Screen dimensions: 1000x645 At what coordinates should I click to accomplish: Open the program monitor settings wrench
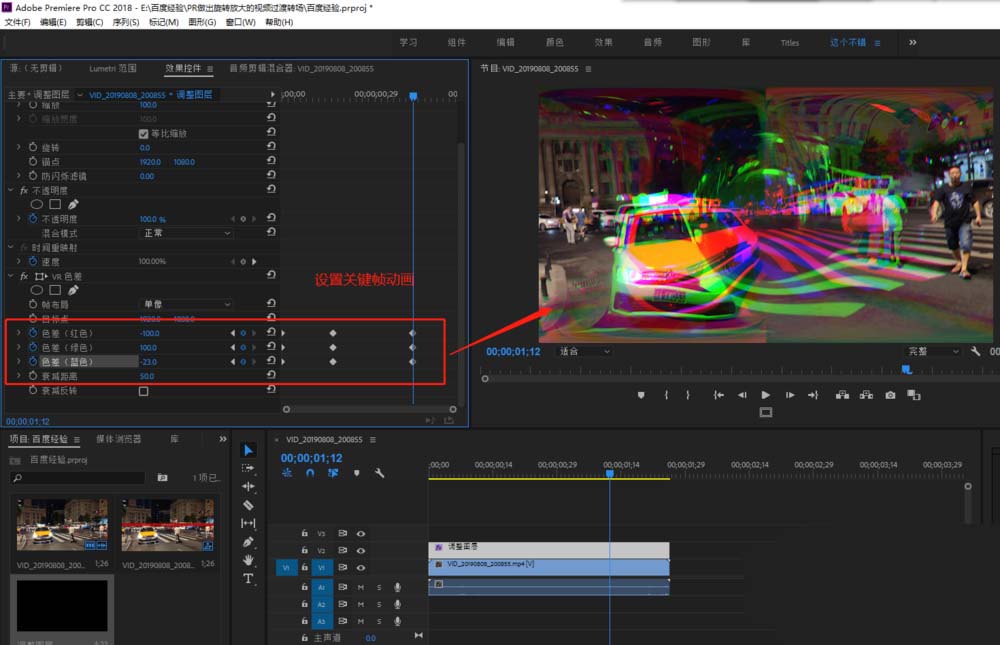point(977,351)
